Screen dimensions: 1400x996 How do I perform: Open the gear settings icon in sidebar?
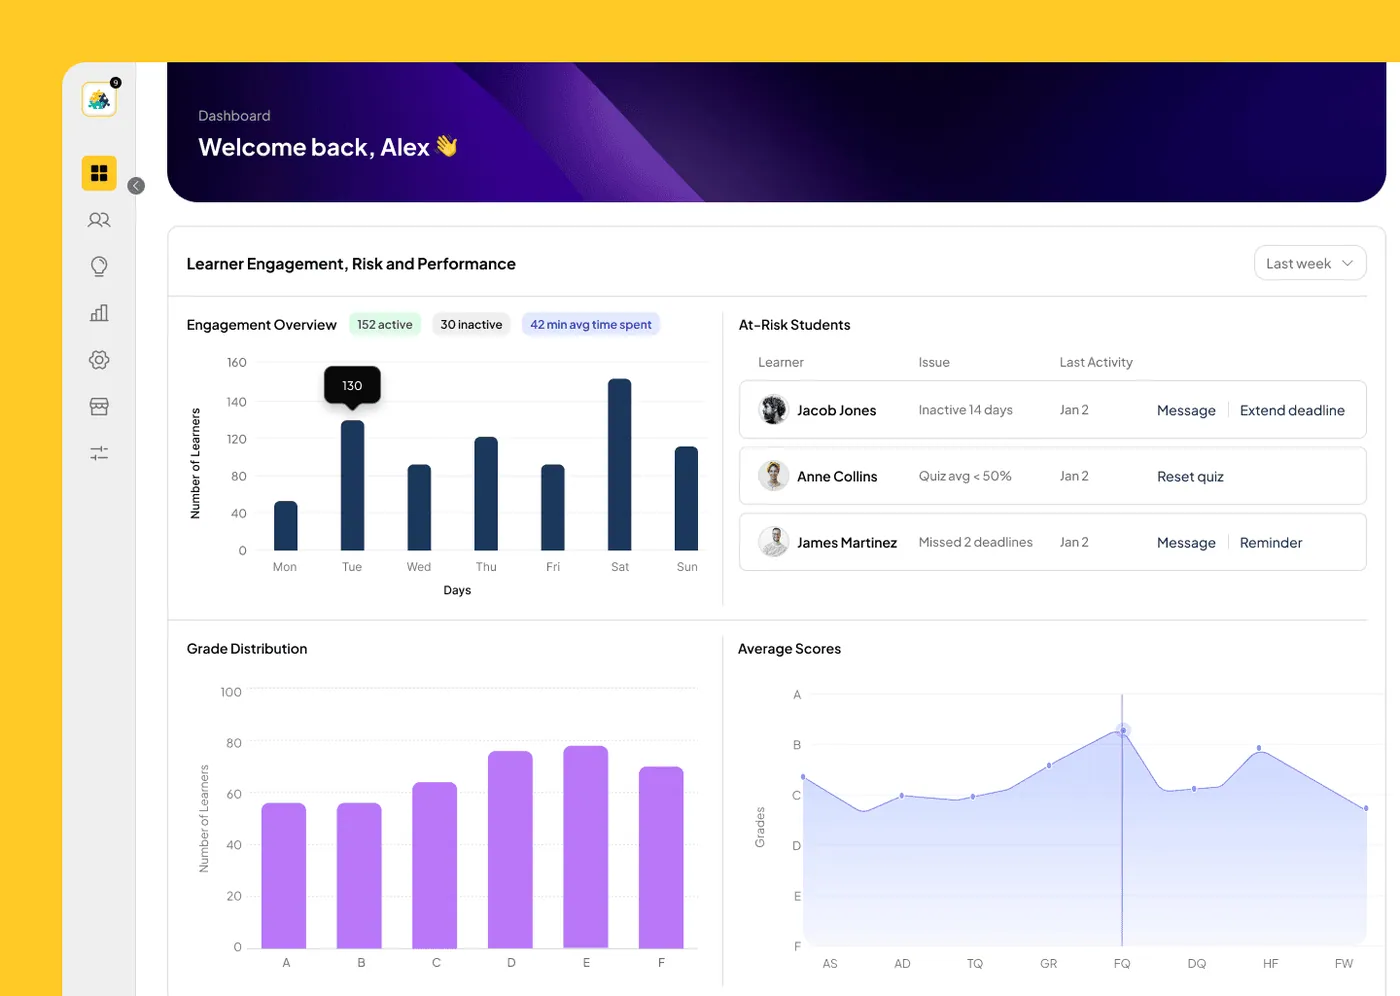coord(99,360)
